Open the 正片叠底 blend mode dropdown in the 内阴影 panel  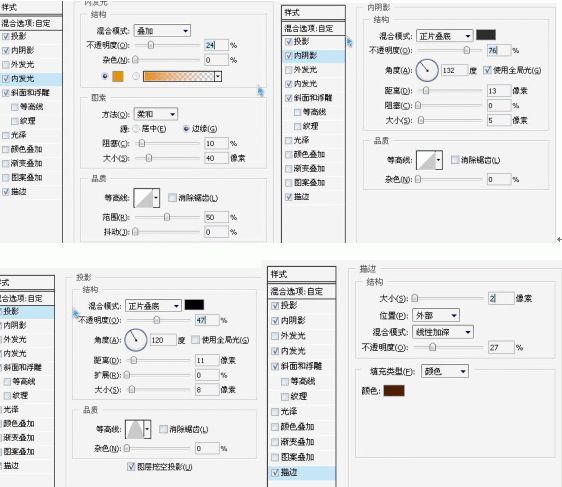click(x=444, y=36)
